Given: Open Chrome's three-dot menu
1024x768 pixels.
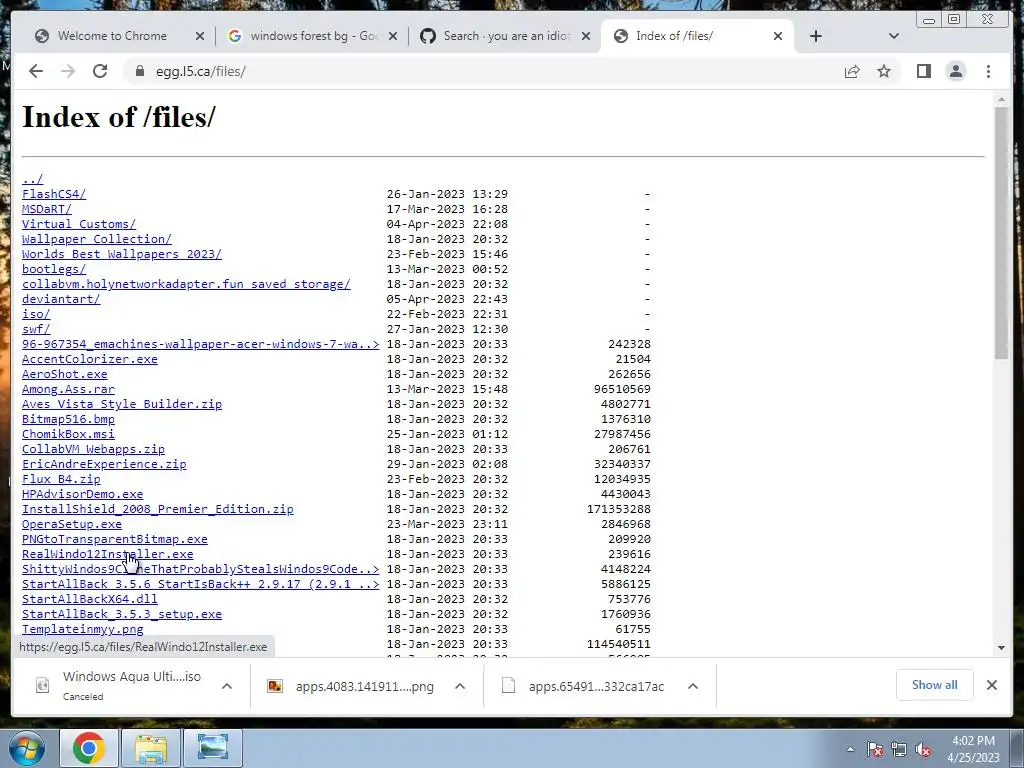Looking at the screenshot, I should coord(989,71).
